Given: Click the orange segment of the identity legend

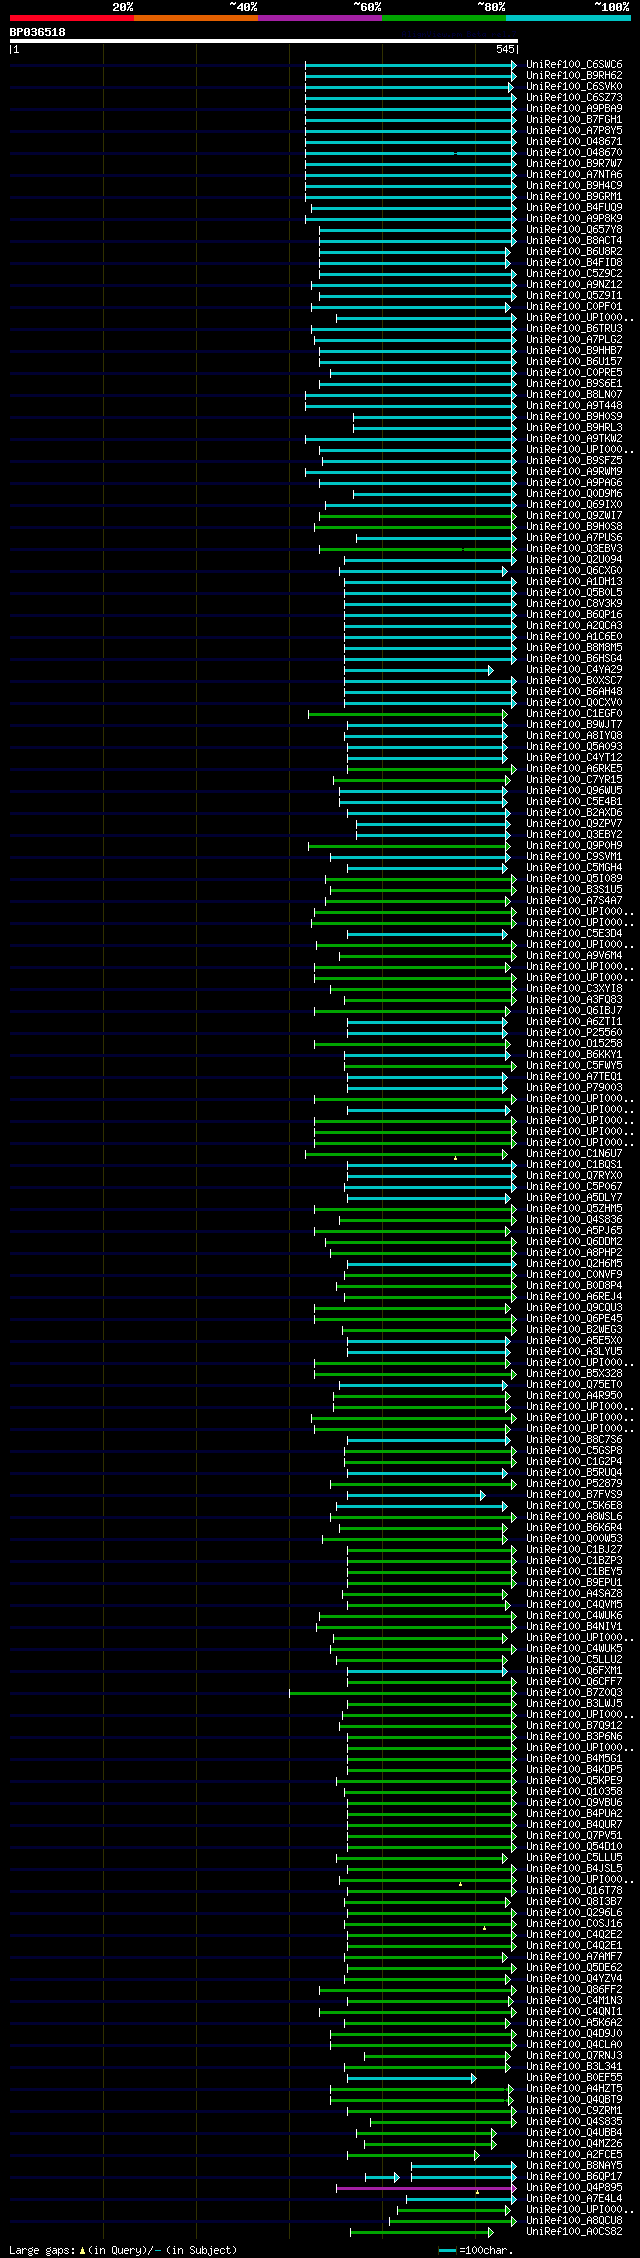Looking at the screenshot, I should 195,17.
